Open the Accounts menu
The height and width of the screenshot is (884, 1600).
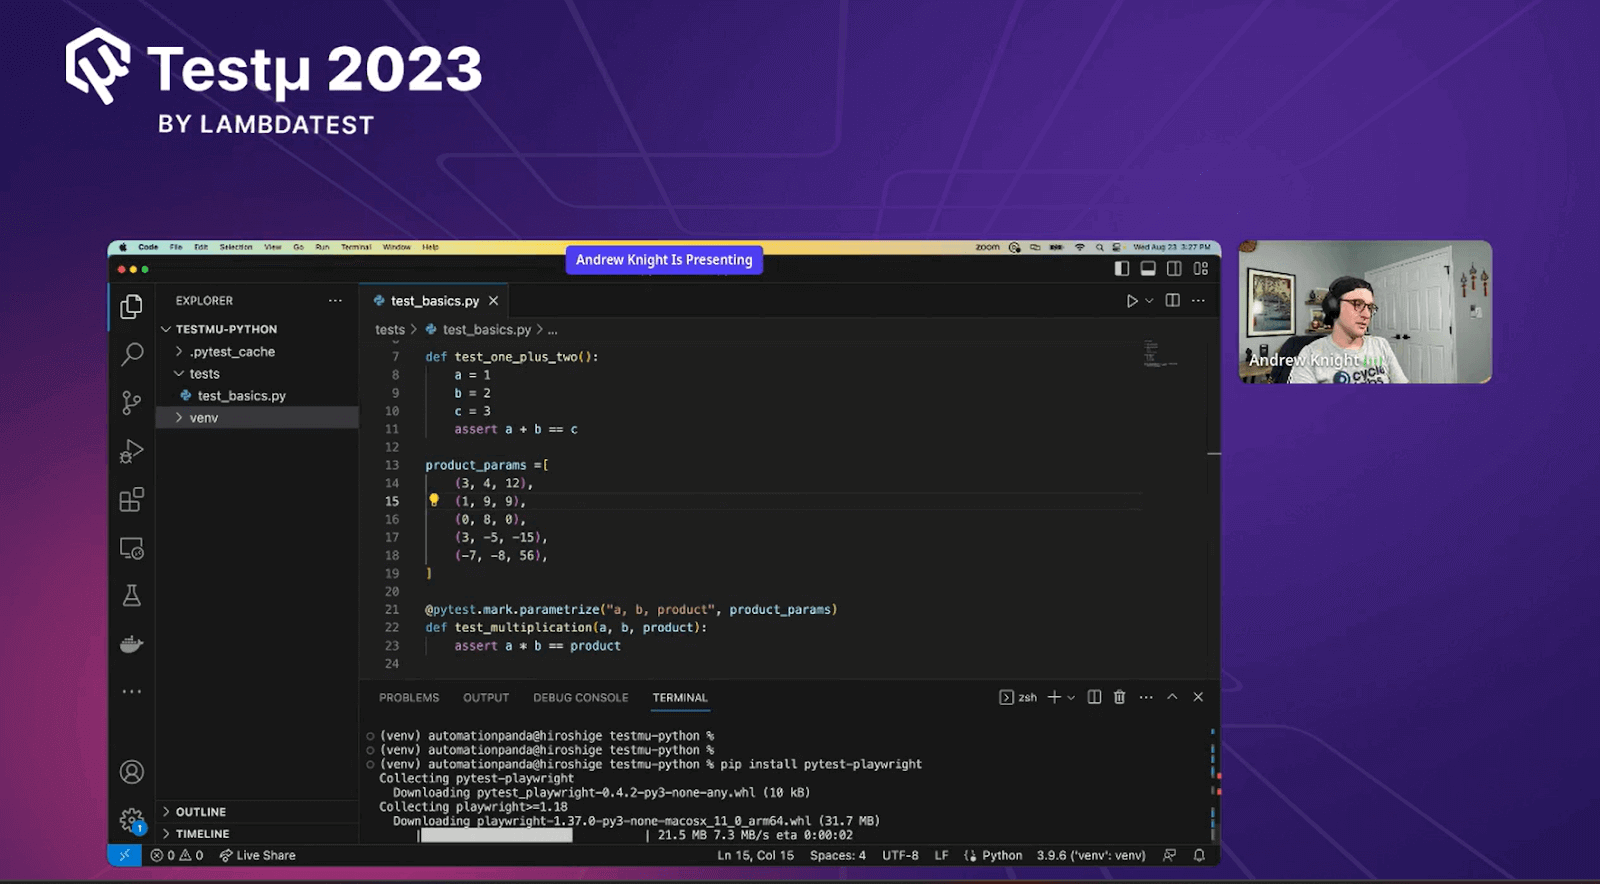point(131,772)
